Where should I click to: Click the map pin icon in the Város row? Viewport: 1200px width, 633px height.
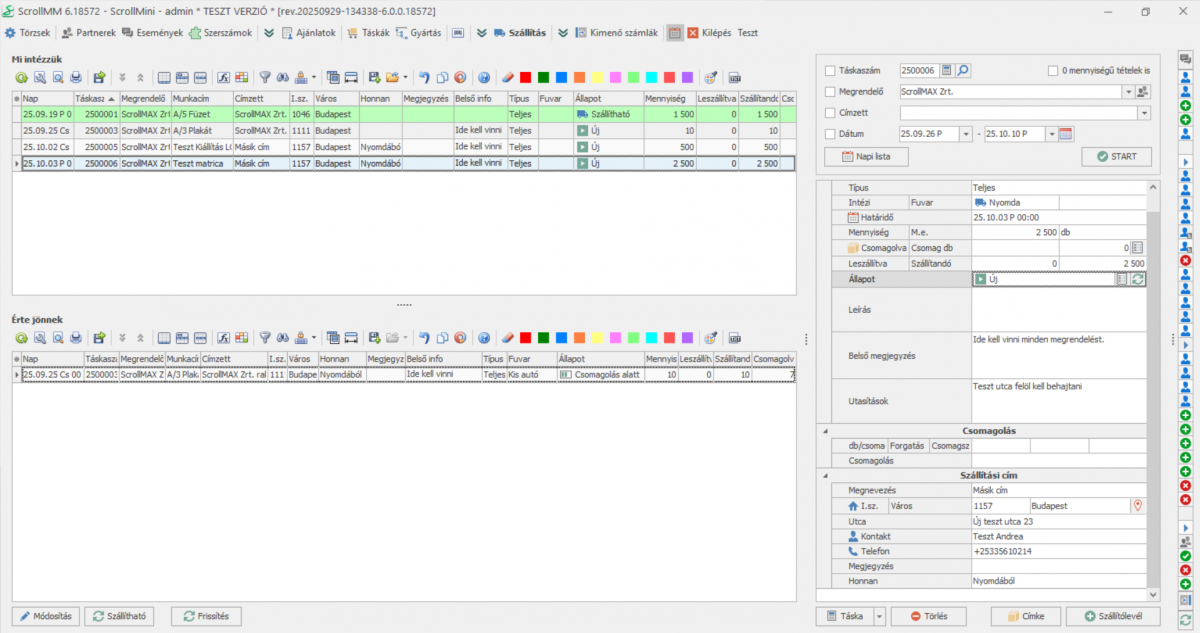pyautogui.click(x=1137, y=506)
